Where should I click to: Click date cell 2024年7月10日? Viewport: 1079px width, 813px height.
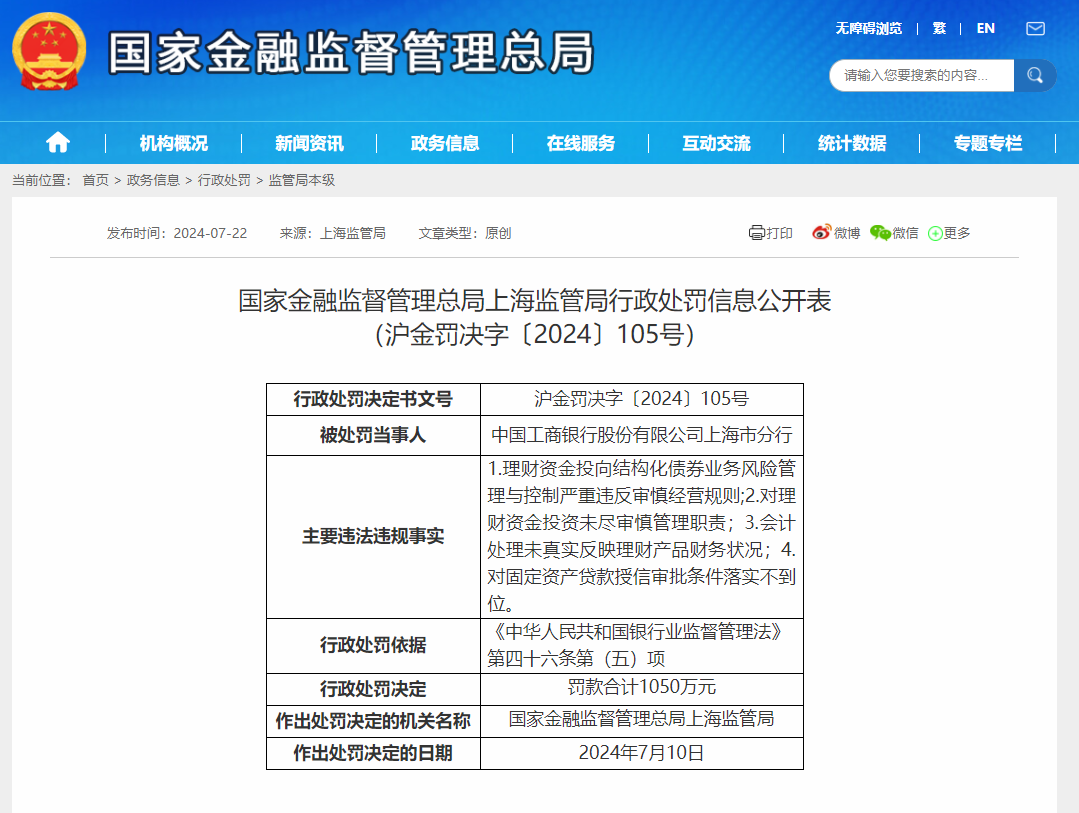tap(641, 753)
